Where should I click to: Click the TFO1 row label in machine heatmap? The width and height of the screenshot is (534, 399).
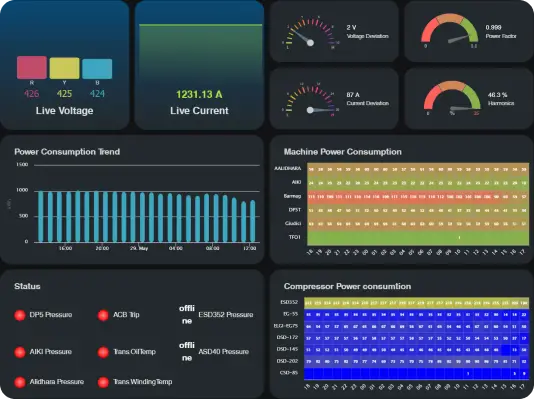pos(295,237)
